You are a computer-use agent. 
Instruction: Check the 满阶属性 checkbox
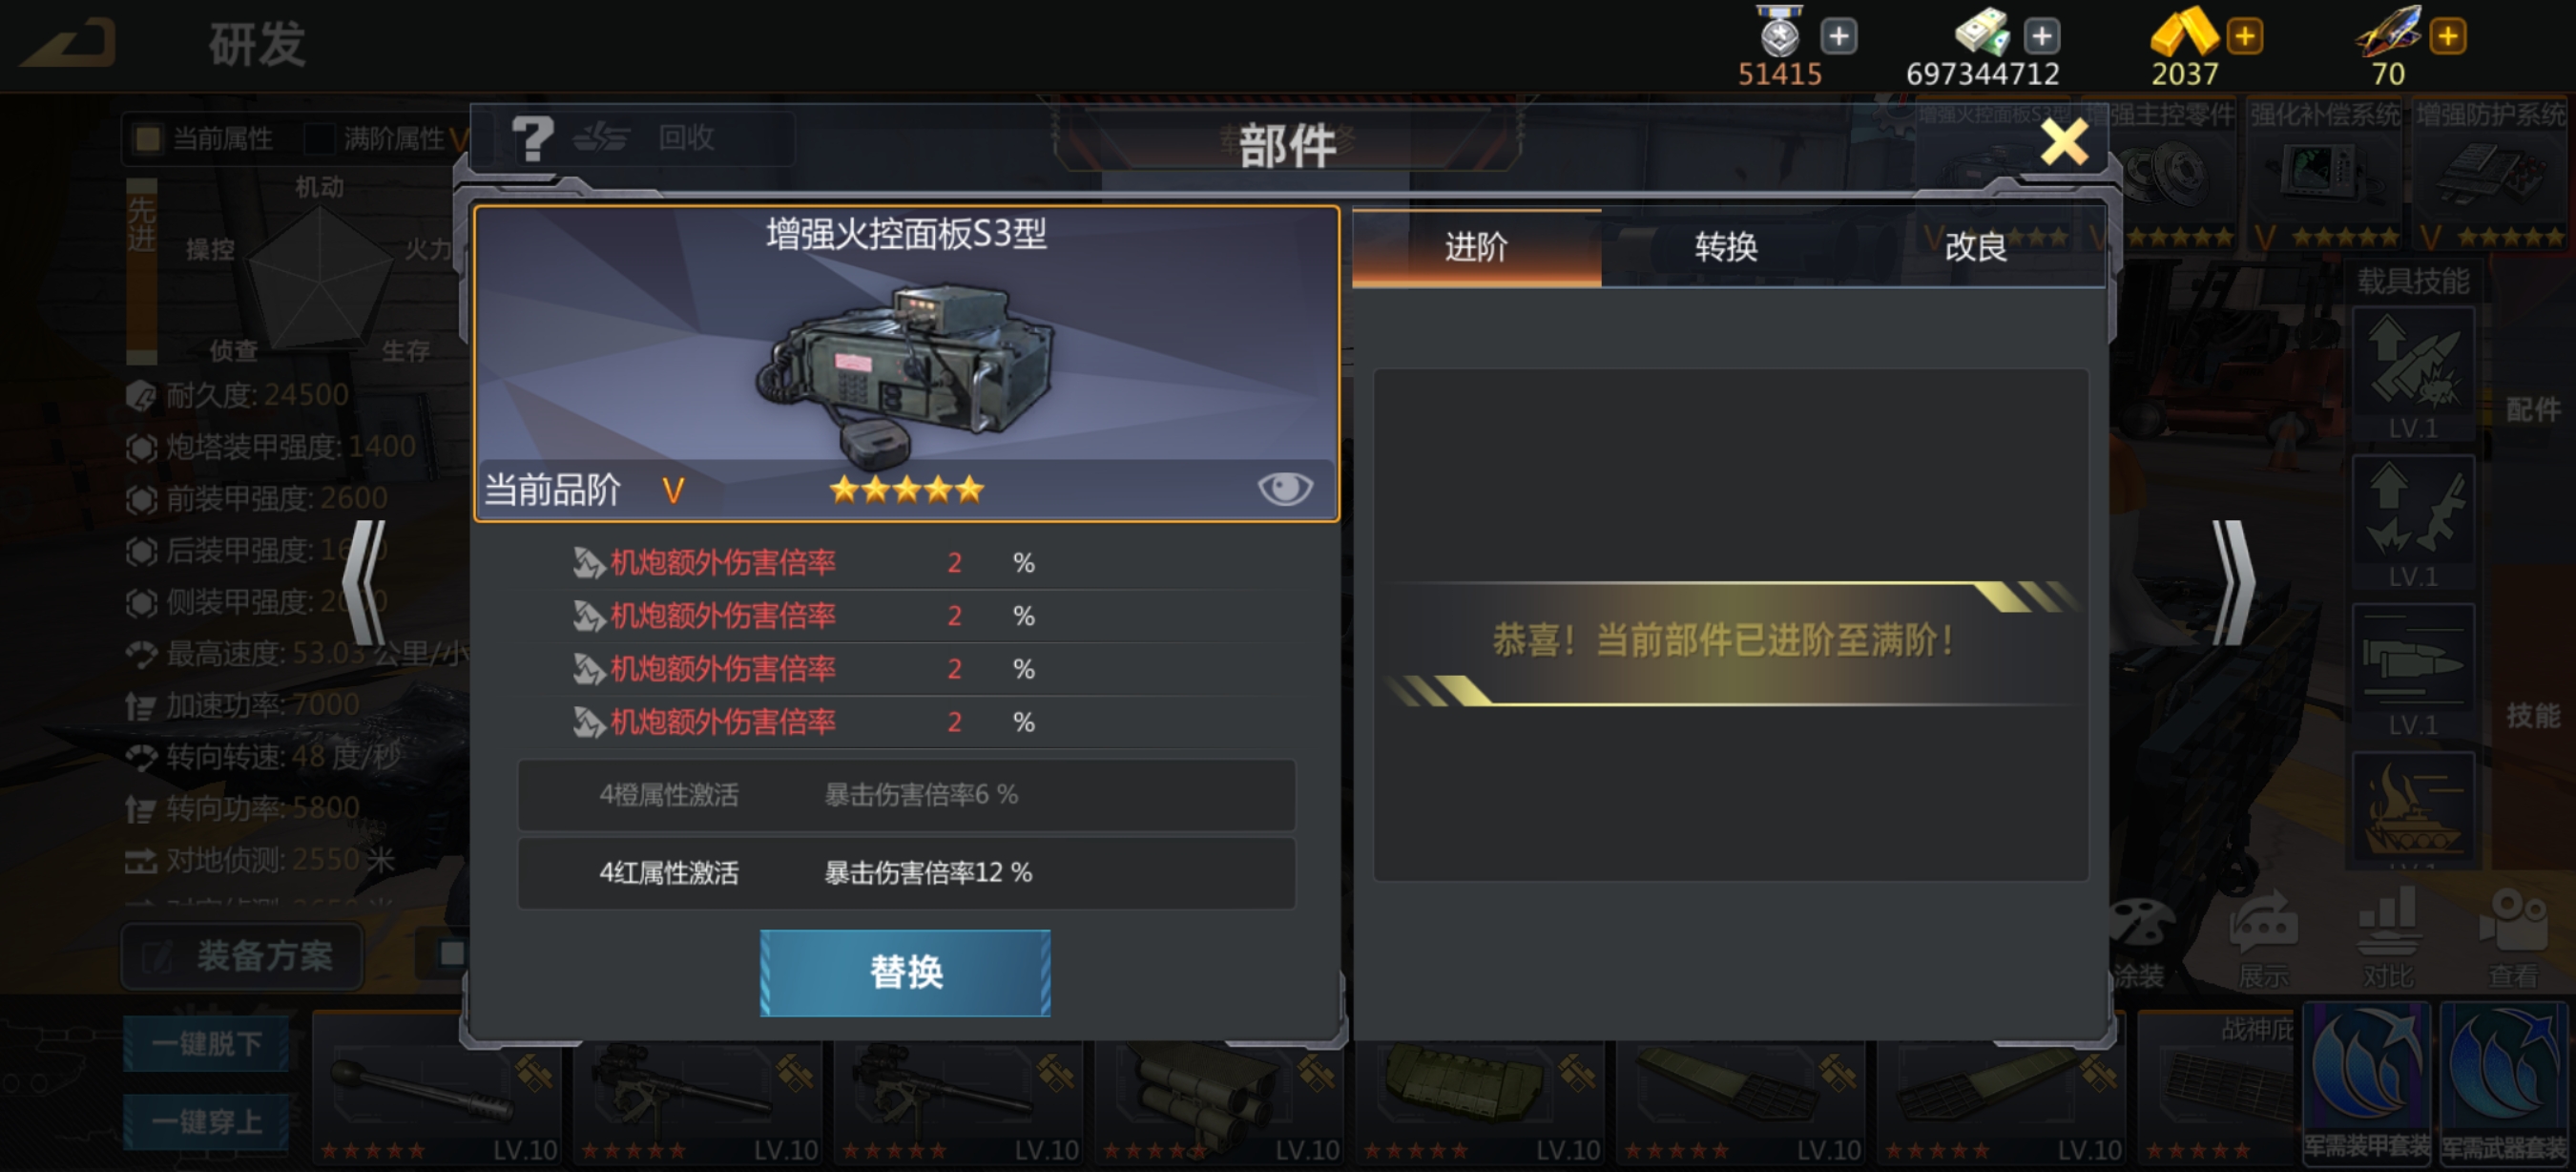pos(319,139)
